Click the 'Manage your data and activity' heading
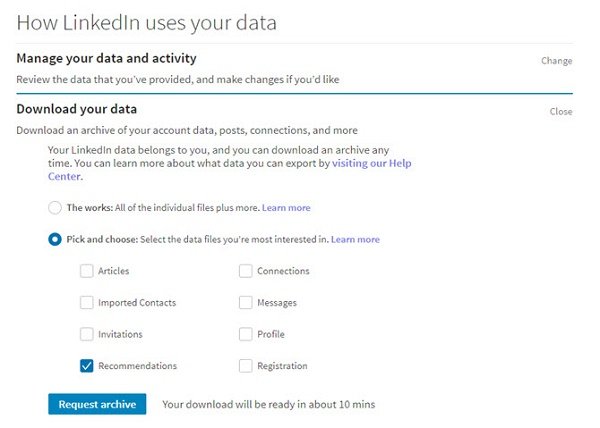600x428 pixels. point(106,59)
